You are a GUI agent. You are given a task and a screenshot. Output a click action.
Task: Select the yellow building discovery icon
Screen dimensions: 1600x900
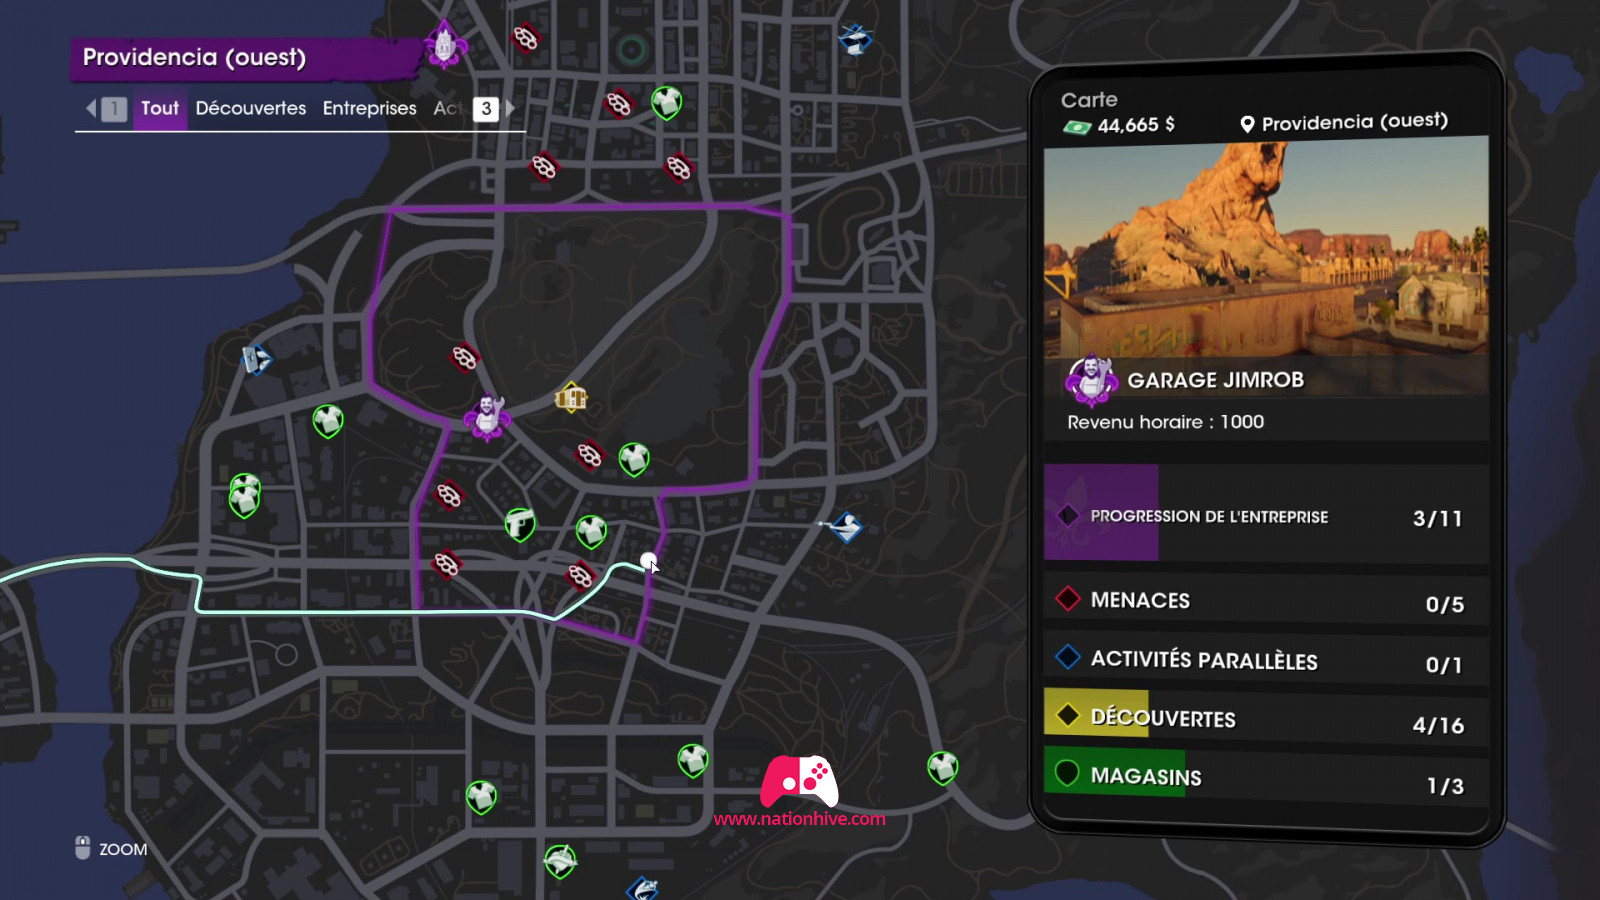click(x=571, y=398)
